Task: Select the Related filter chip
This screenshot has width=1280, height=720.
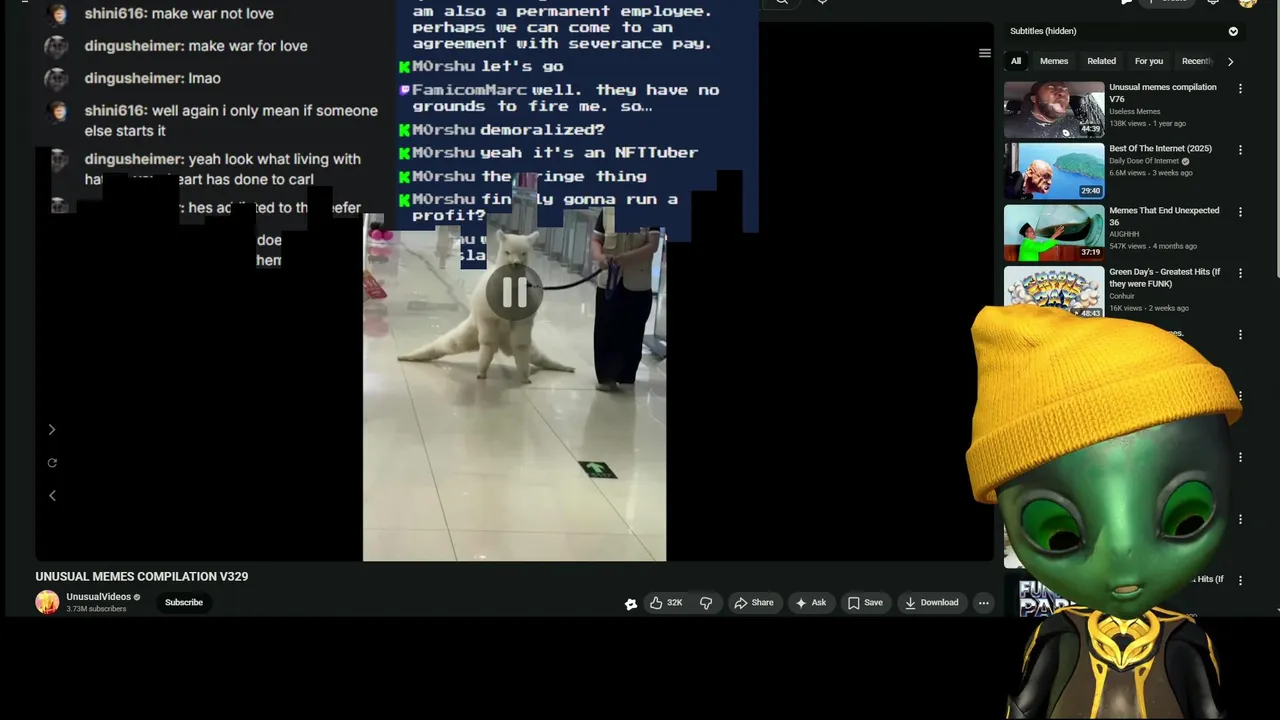Action: coord(1102,61)
